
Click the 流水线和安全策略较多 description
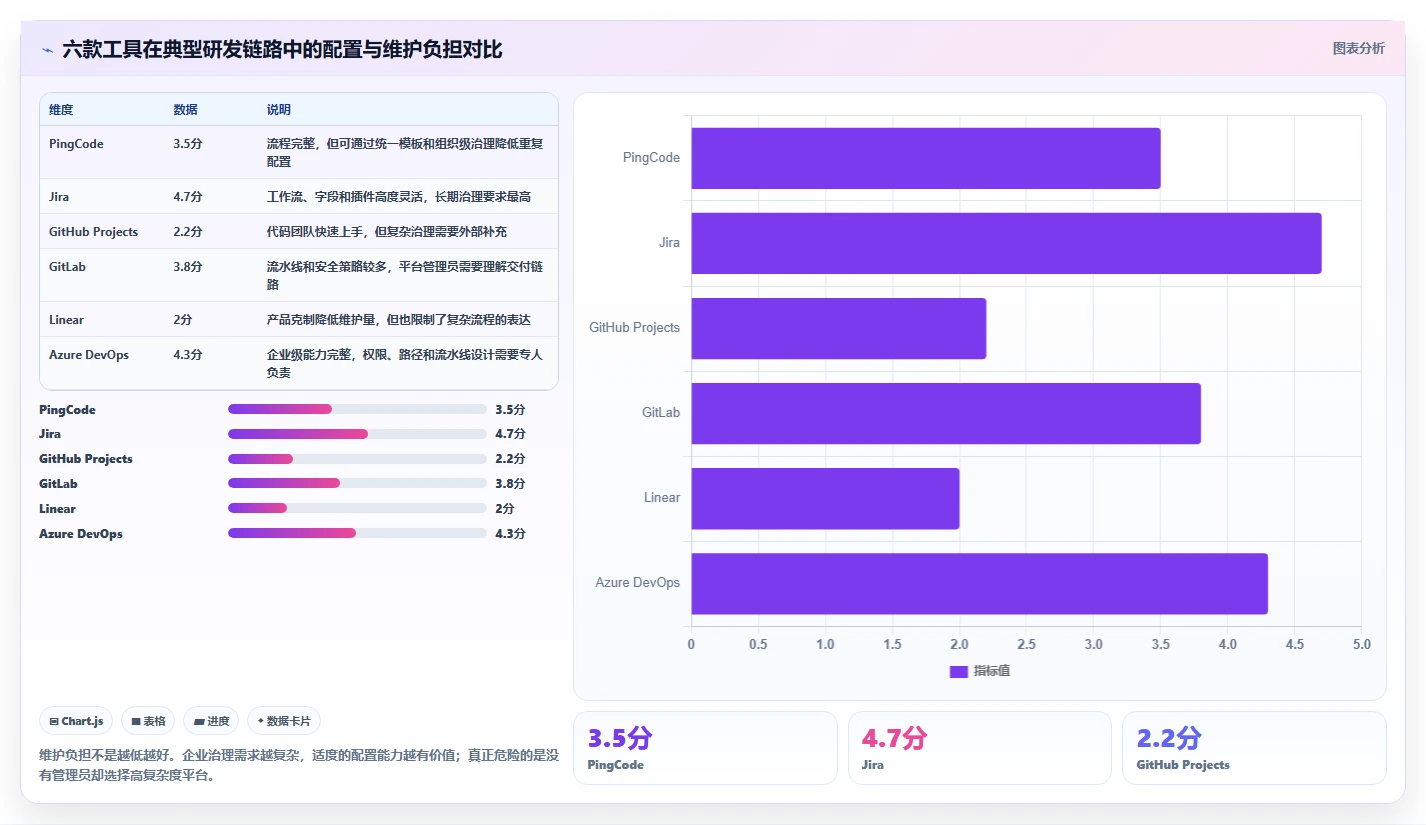[x=405, y=276]
